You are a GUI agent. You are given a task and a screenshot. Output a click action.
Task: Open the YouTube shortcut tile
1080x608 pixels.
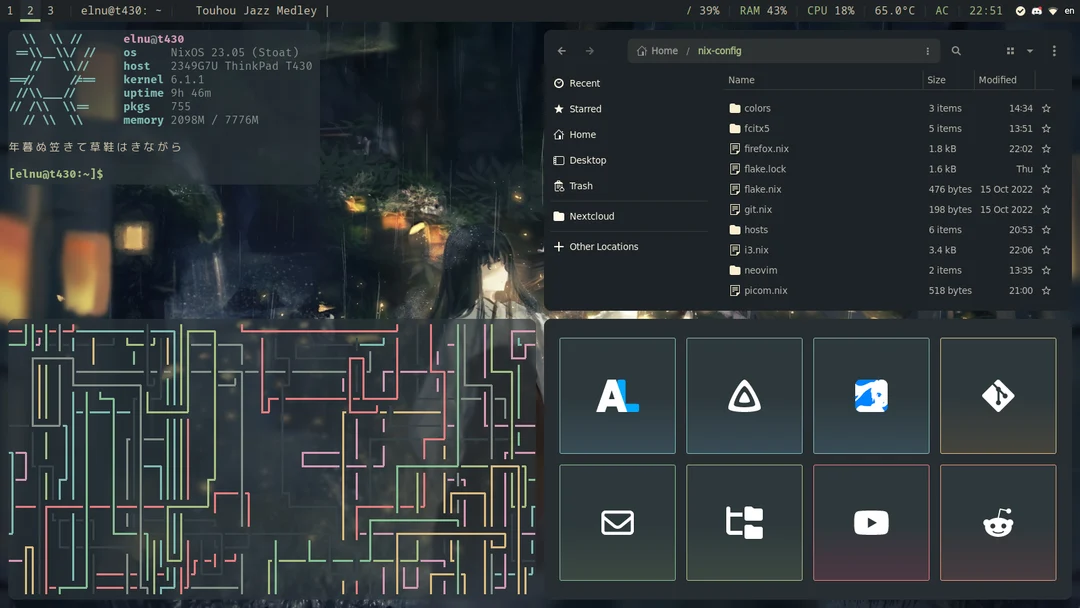(x=871, y=522)
